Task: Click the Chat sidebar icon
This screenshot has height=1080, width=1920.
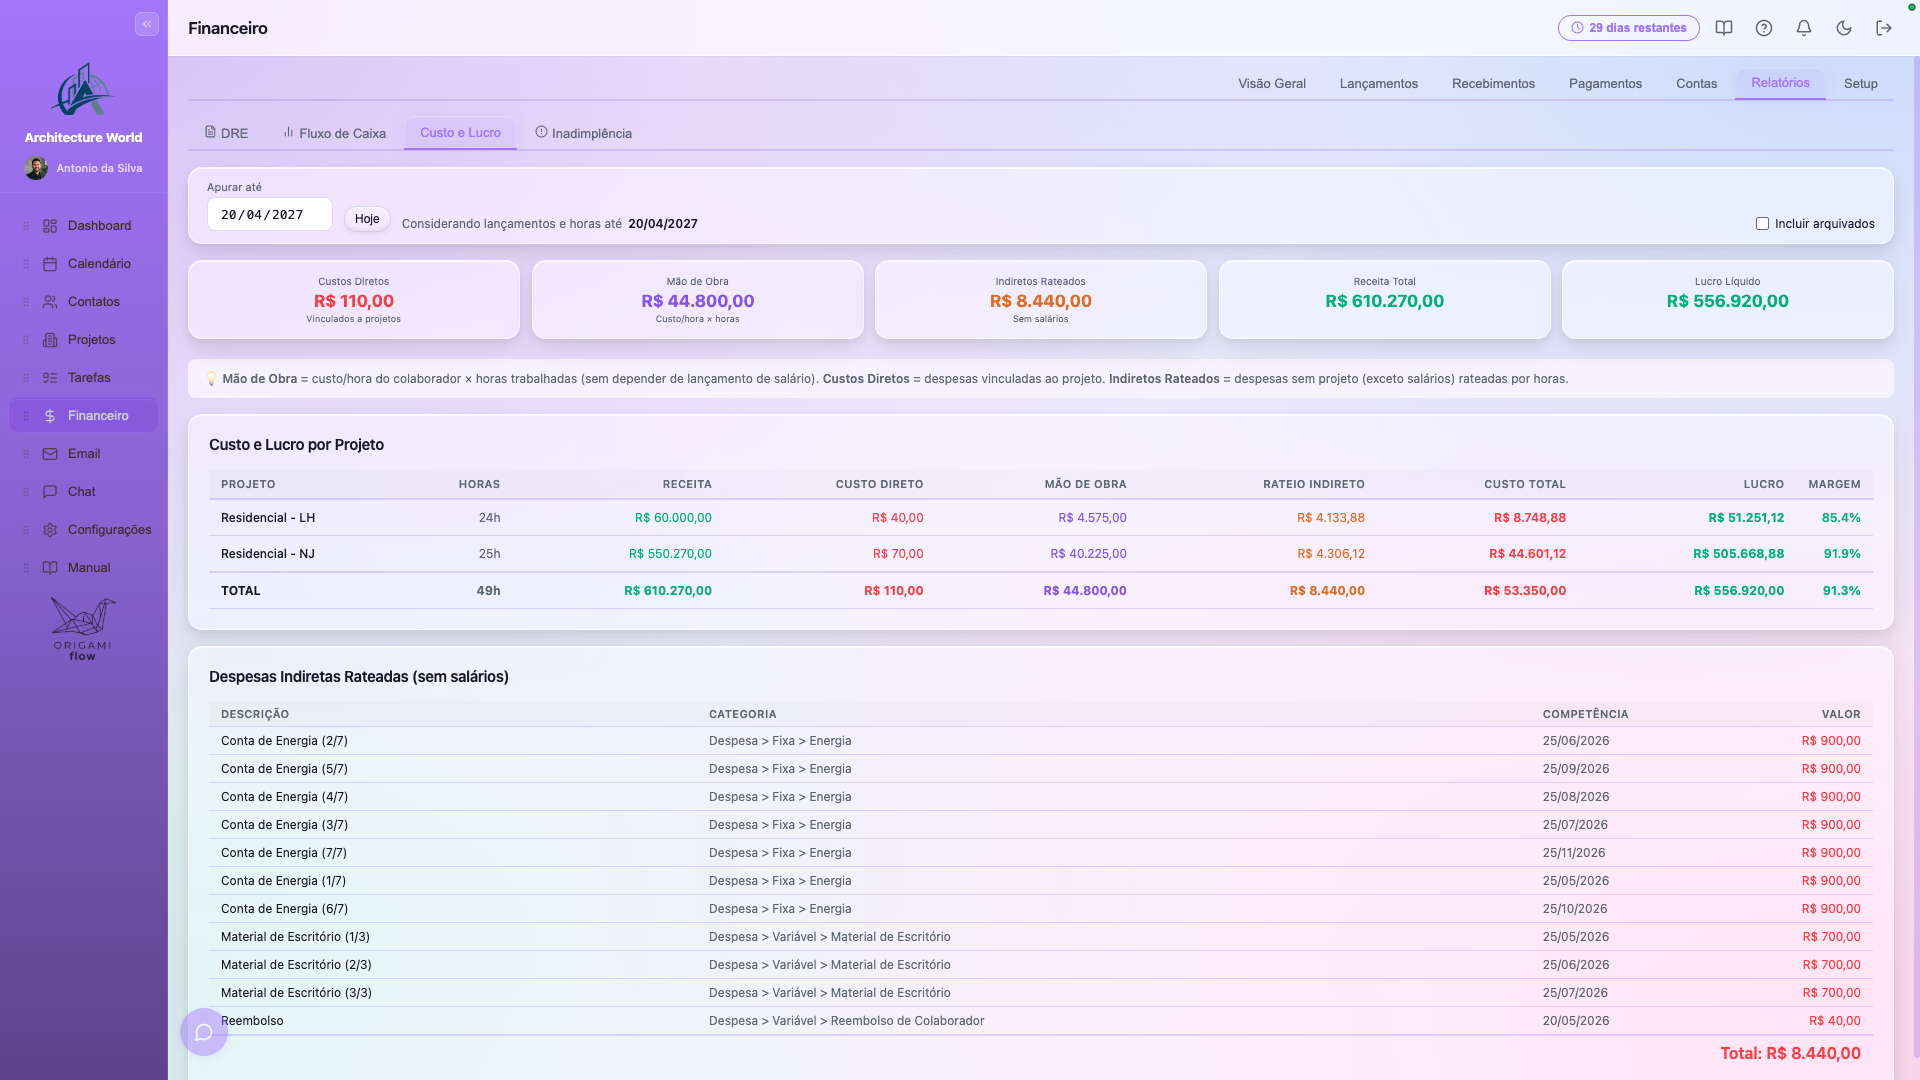Action: 50,492
